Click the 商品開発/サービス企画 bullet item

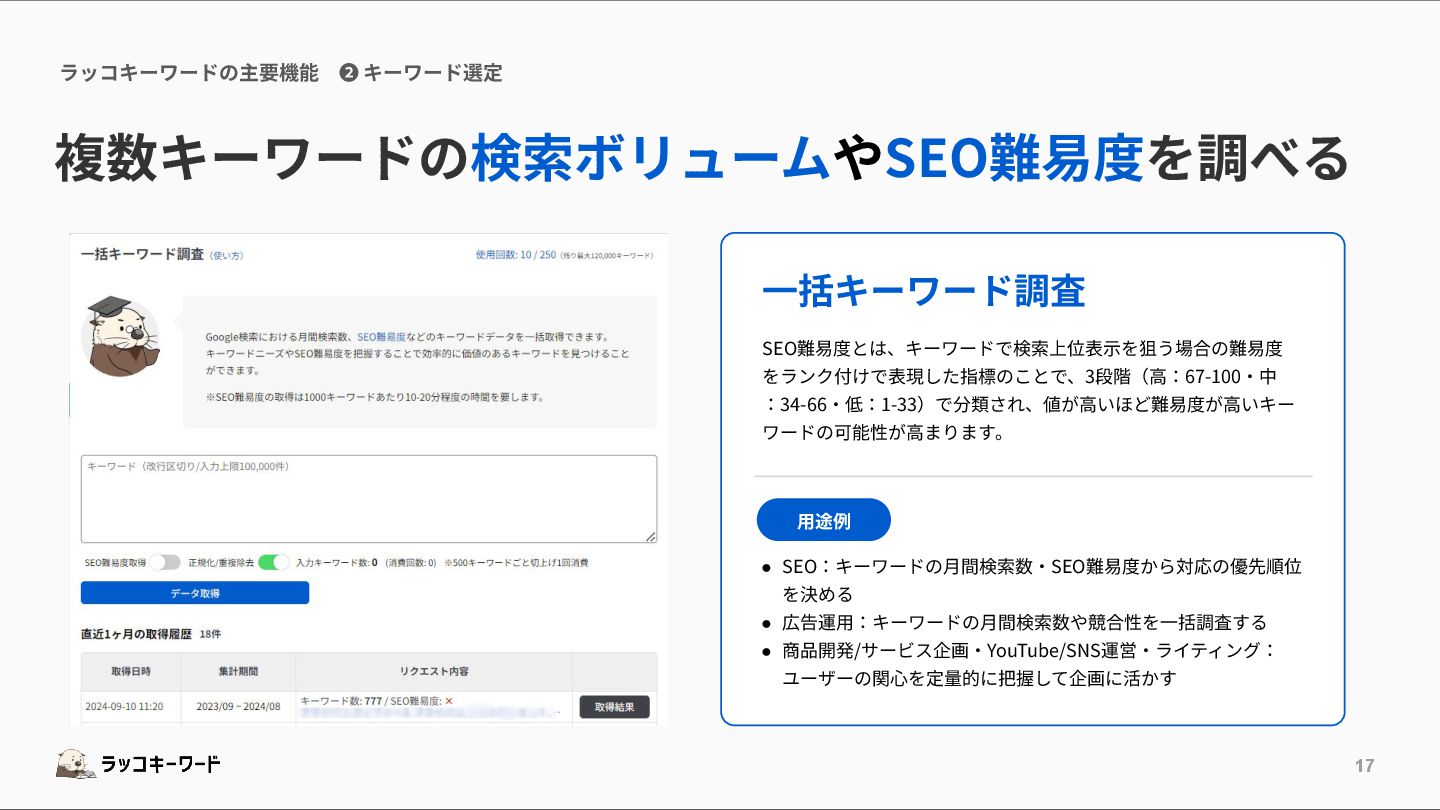point(1029,664)
